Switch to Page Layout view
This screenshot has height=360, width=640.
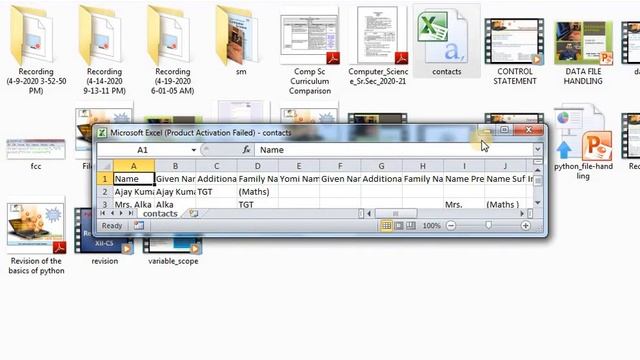point(399,225)
